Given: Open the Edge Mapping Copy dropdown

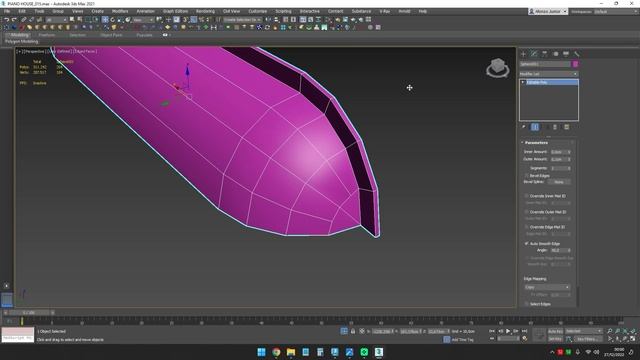Looking at the screenshot, I should (547, 287).
